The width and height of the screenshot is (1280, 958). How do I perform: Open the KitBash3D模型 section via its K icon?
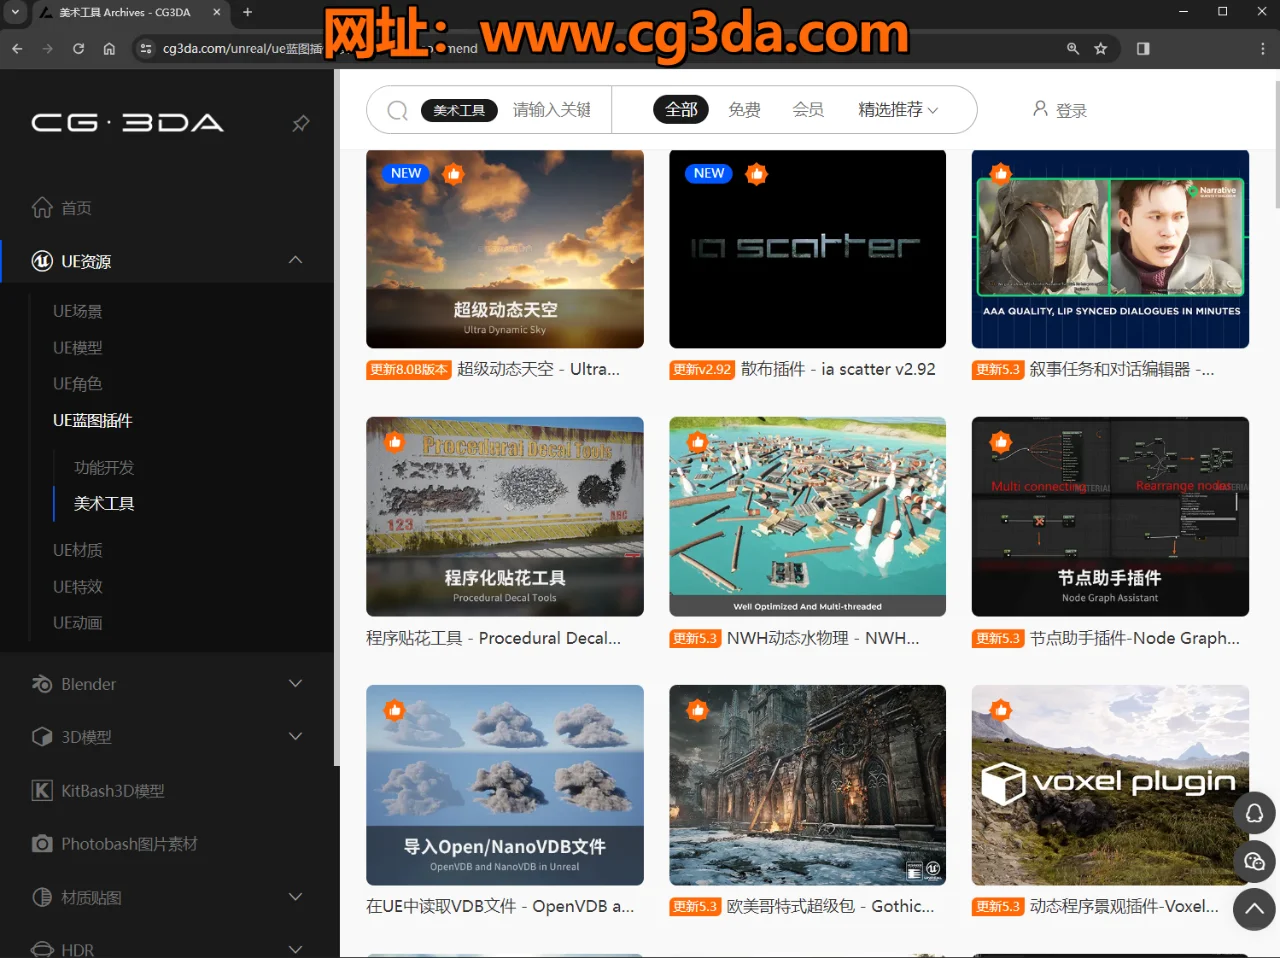click(x=41, y=790)
